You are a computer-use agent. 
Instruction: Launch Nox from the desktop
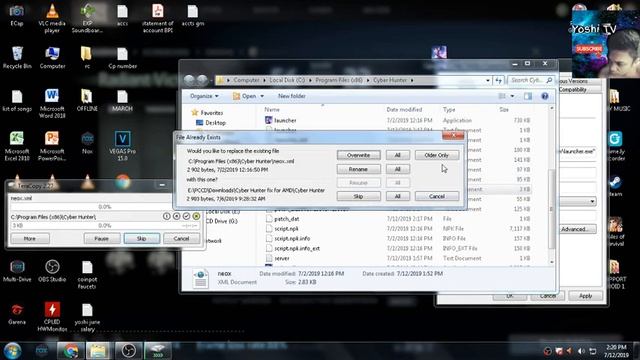pyautogui.click(x=87, y=142)
